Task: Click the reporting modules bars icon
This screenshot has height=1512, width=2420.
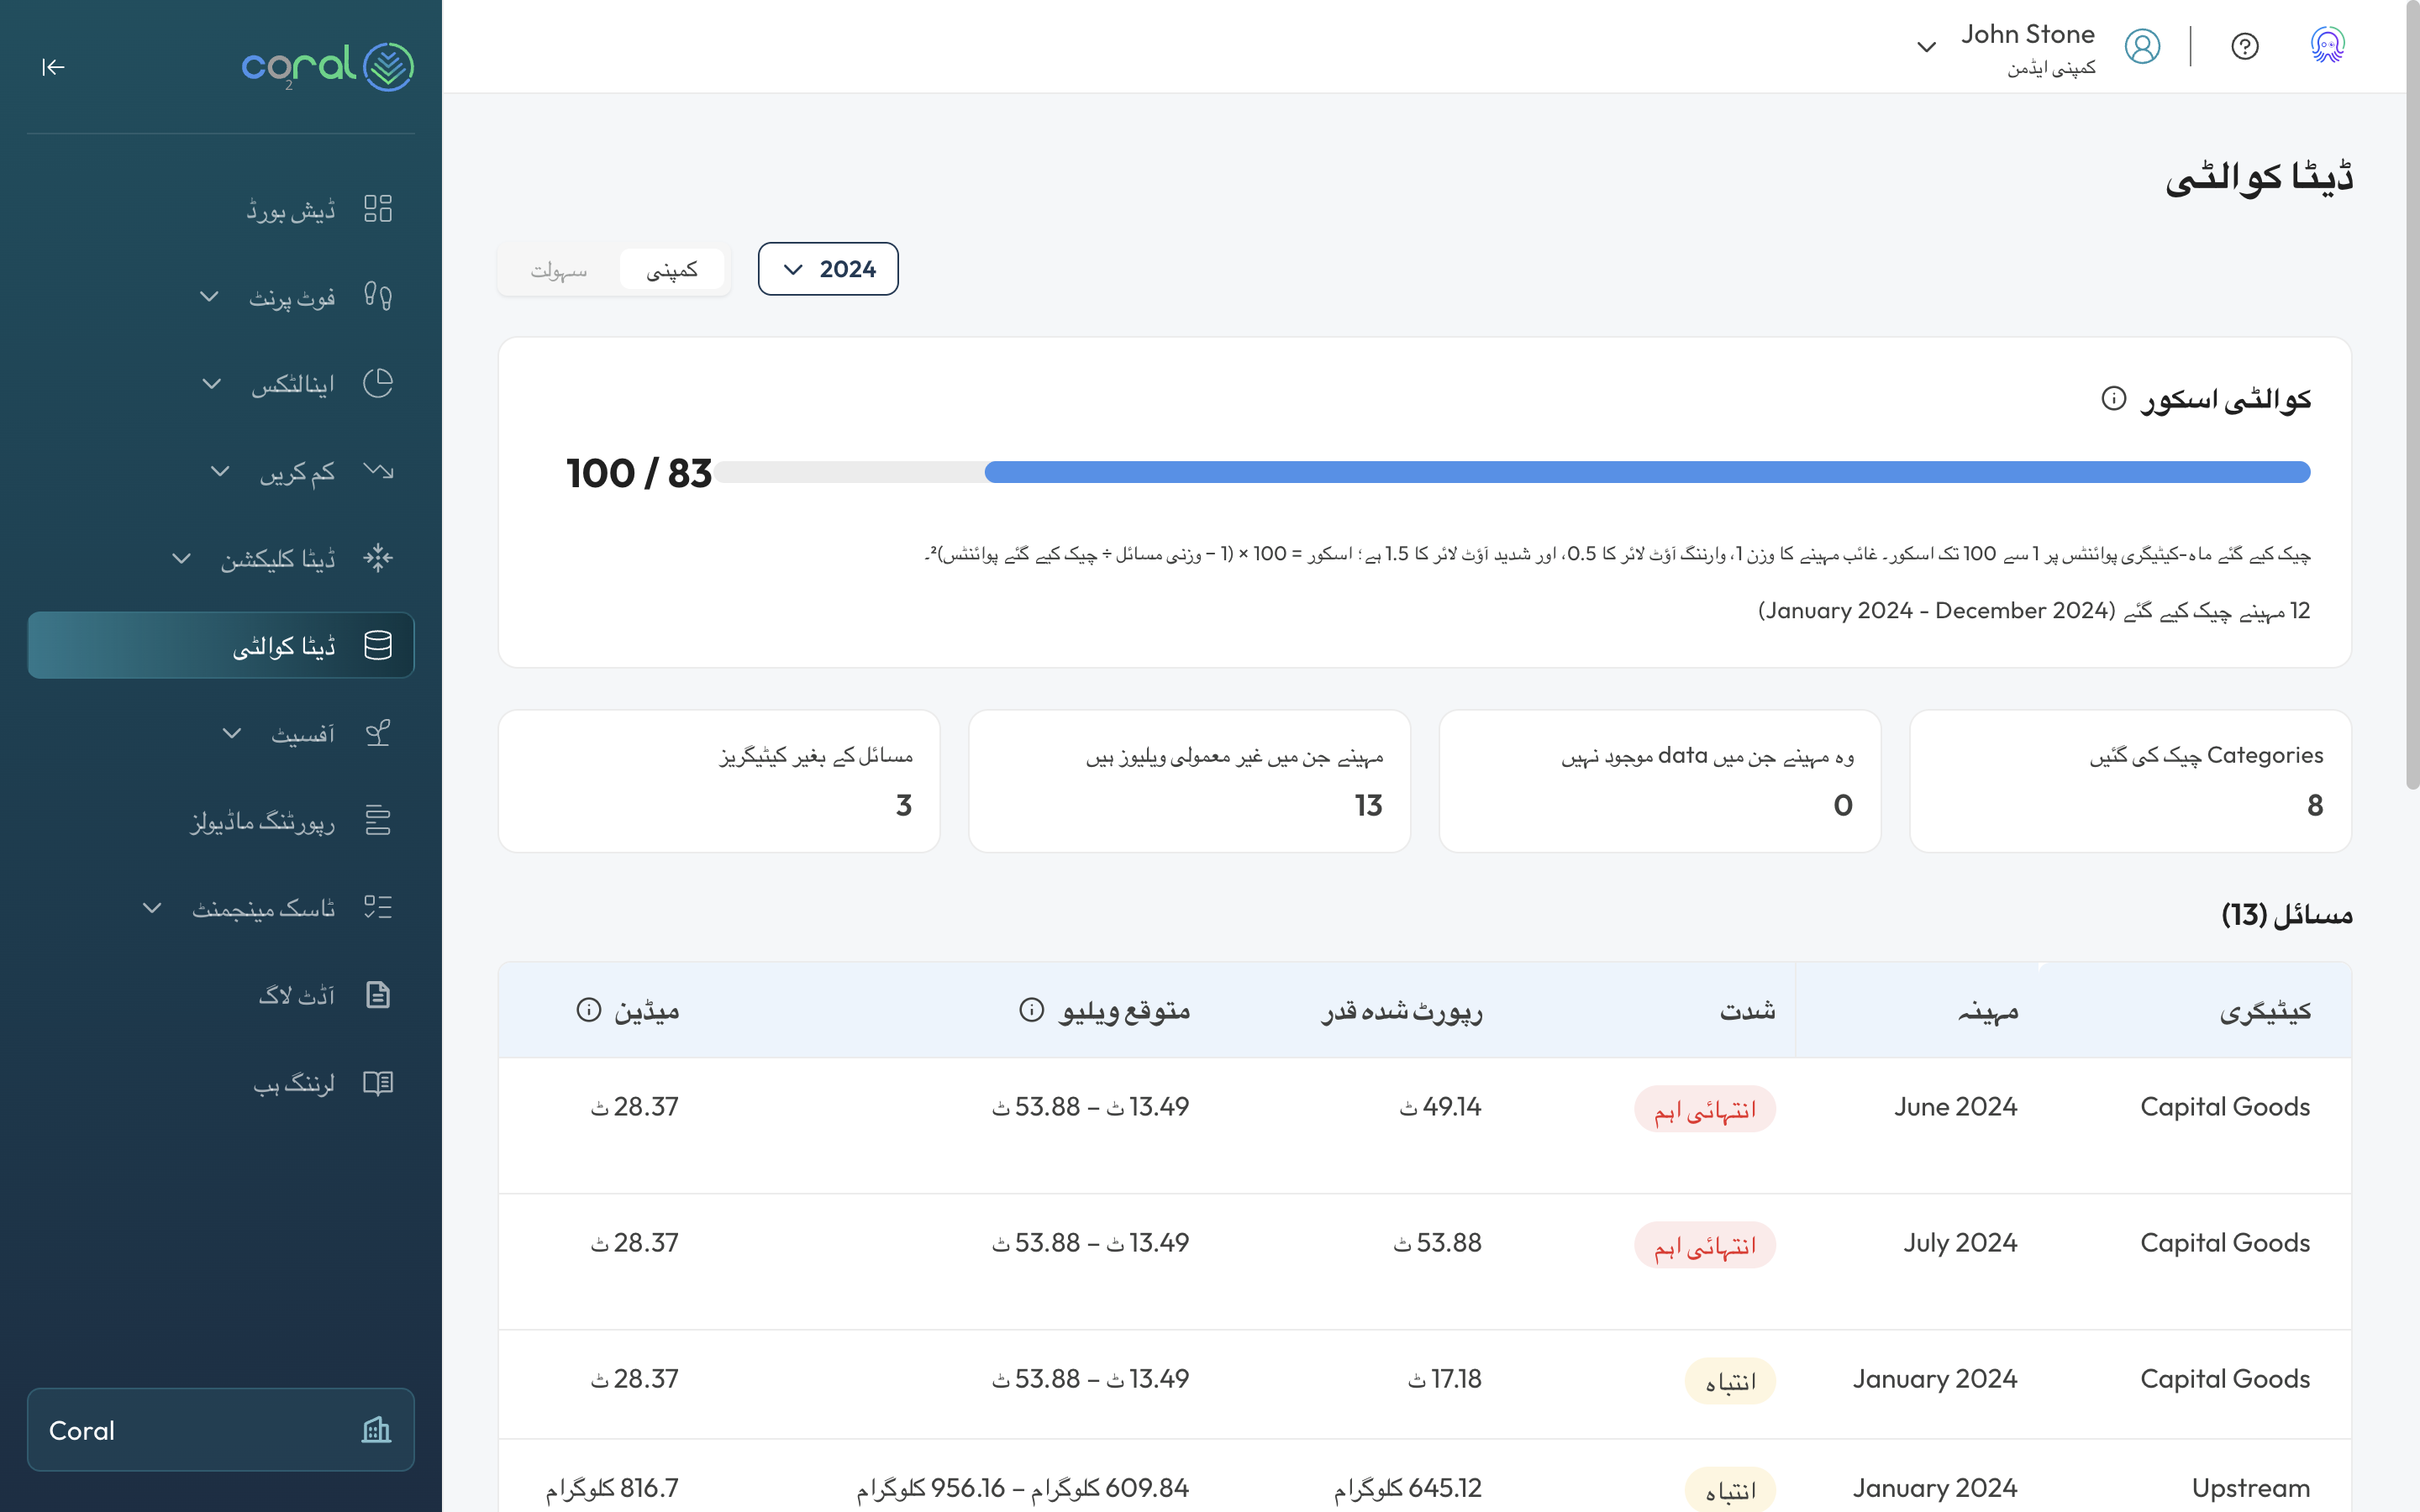Action: pos(378,820)
